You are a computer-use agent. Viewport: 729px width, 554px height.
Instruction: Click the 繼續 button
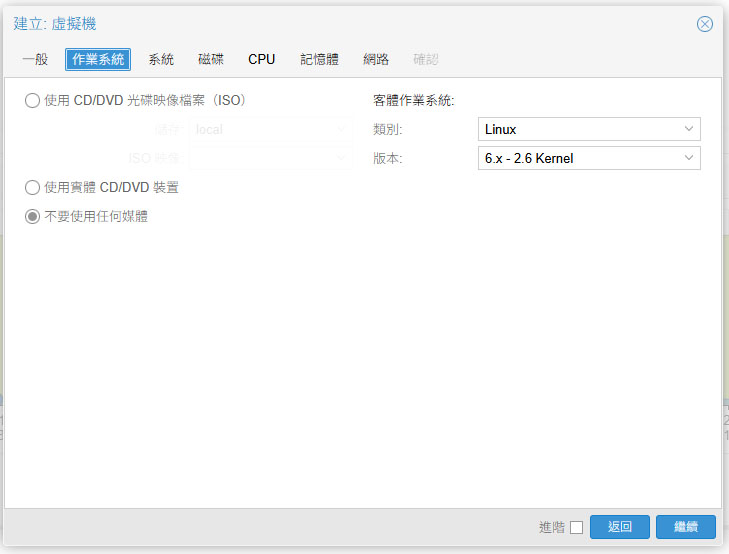(x=685, y=527)
